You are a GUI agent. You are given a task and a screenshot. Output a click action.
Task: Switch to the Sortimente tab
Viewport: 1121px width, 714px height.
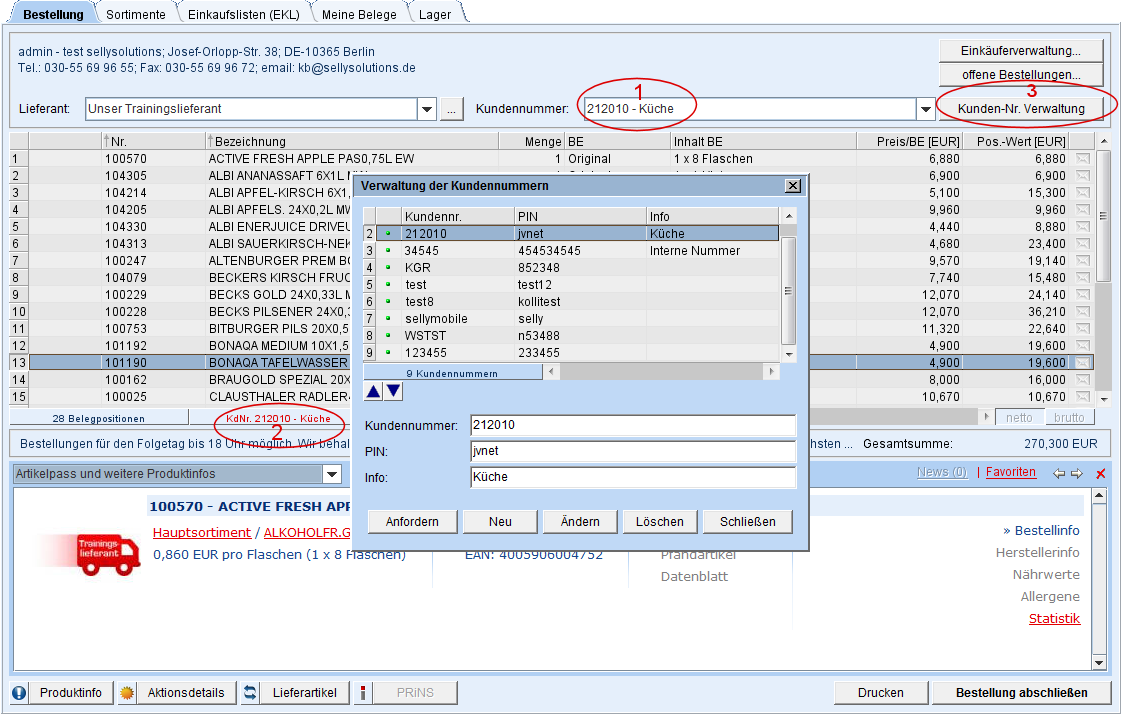tap(137, 14)
